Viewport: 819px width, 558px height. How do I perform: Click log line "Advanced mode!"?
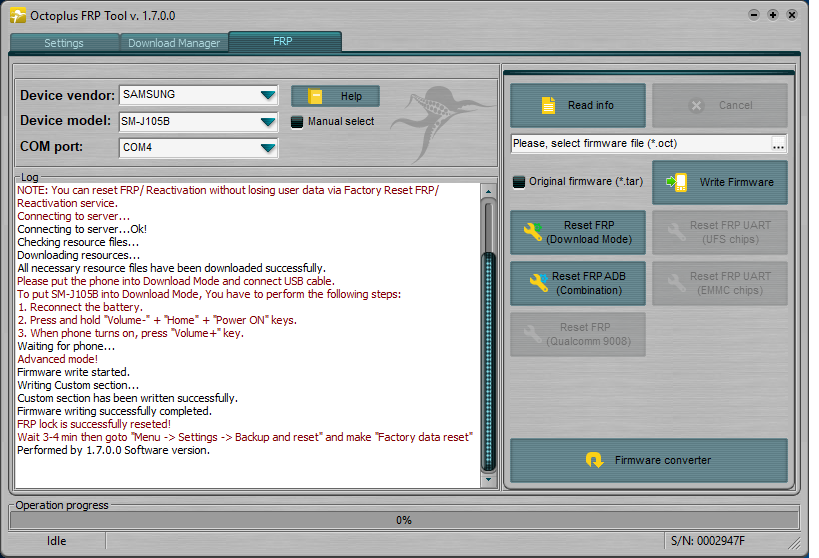pos(57,359)
